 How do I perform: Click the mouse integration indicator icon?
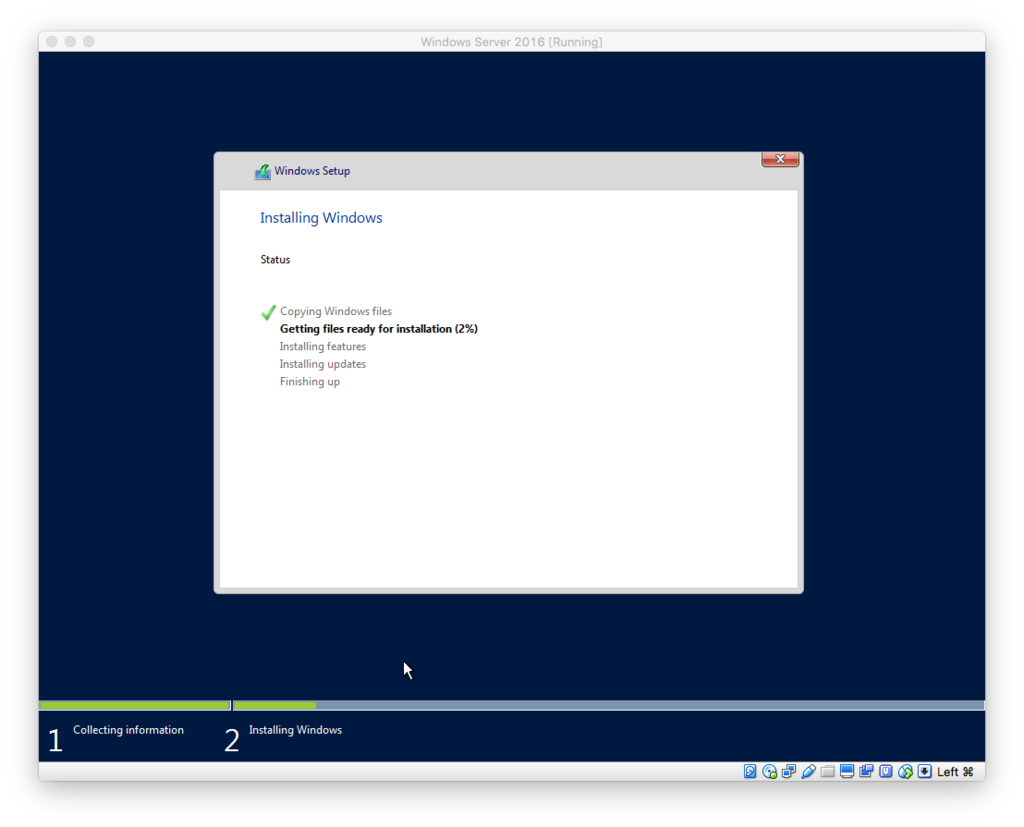905,771
